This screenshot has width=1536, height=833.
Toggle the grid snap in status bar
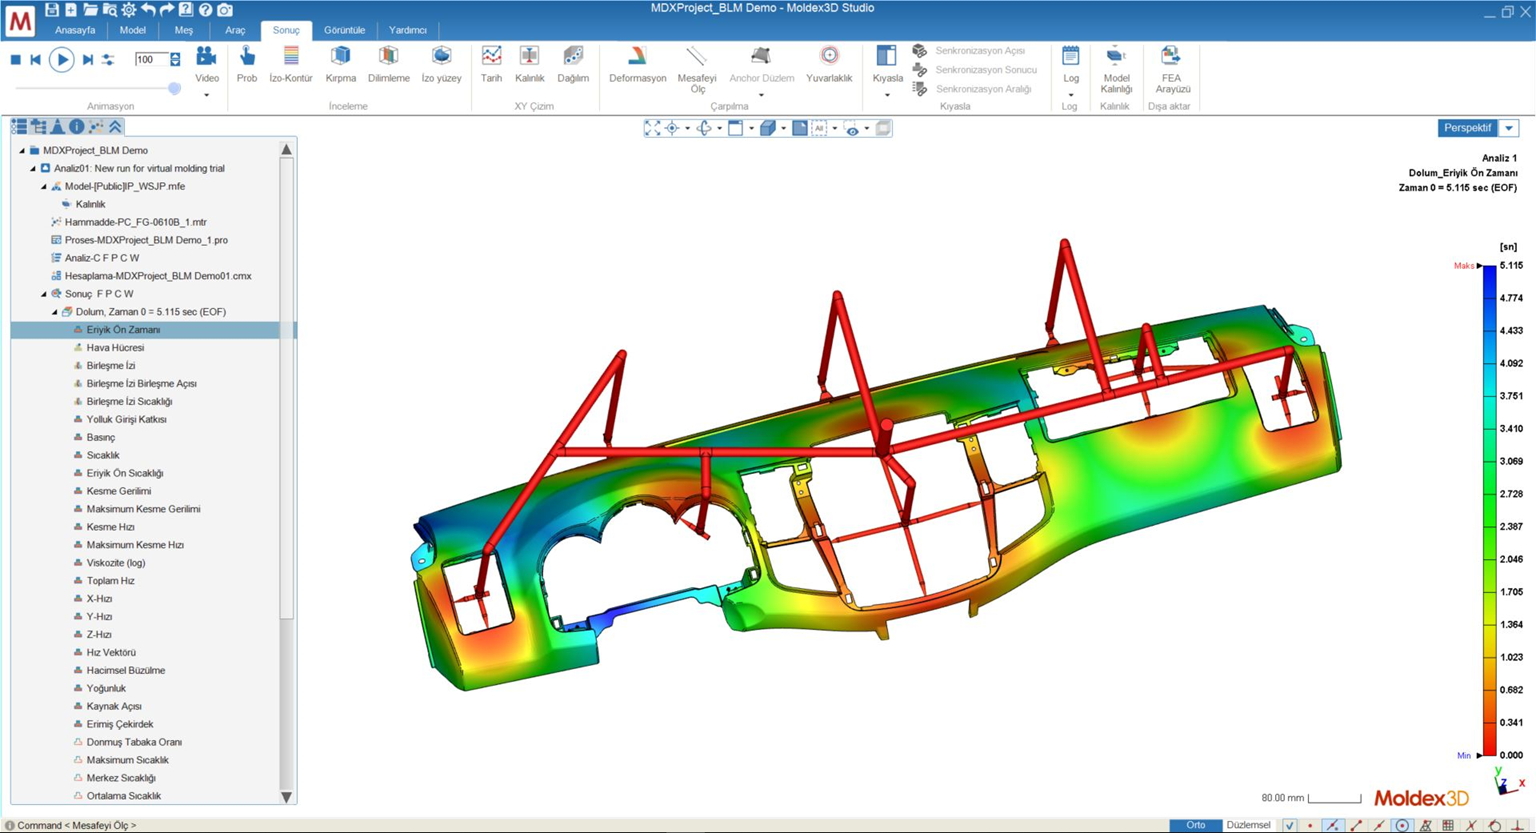click(x=1448, y=825)
